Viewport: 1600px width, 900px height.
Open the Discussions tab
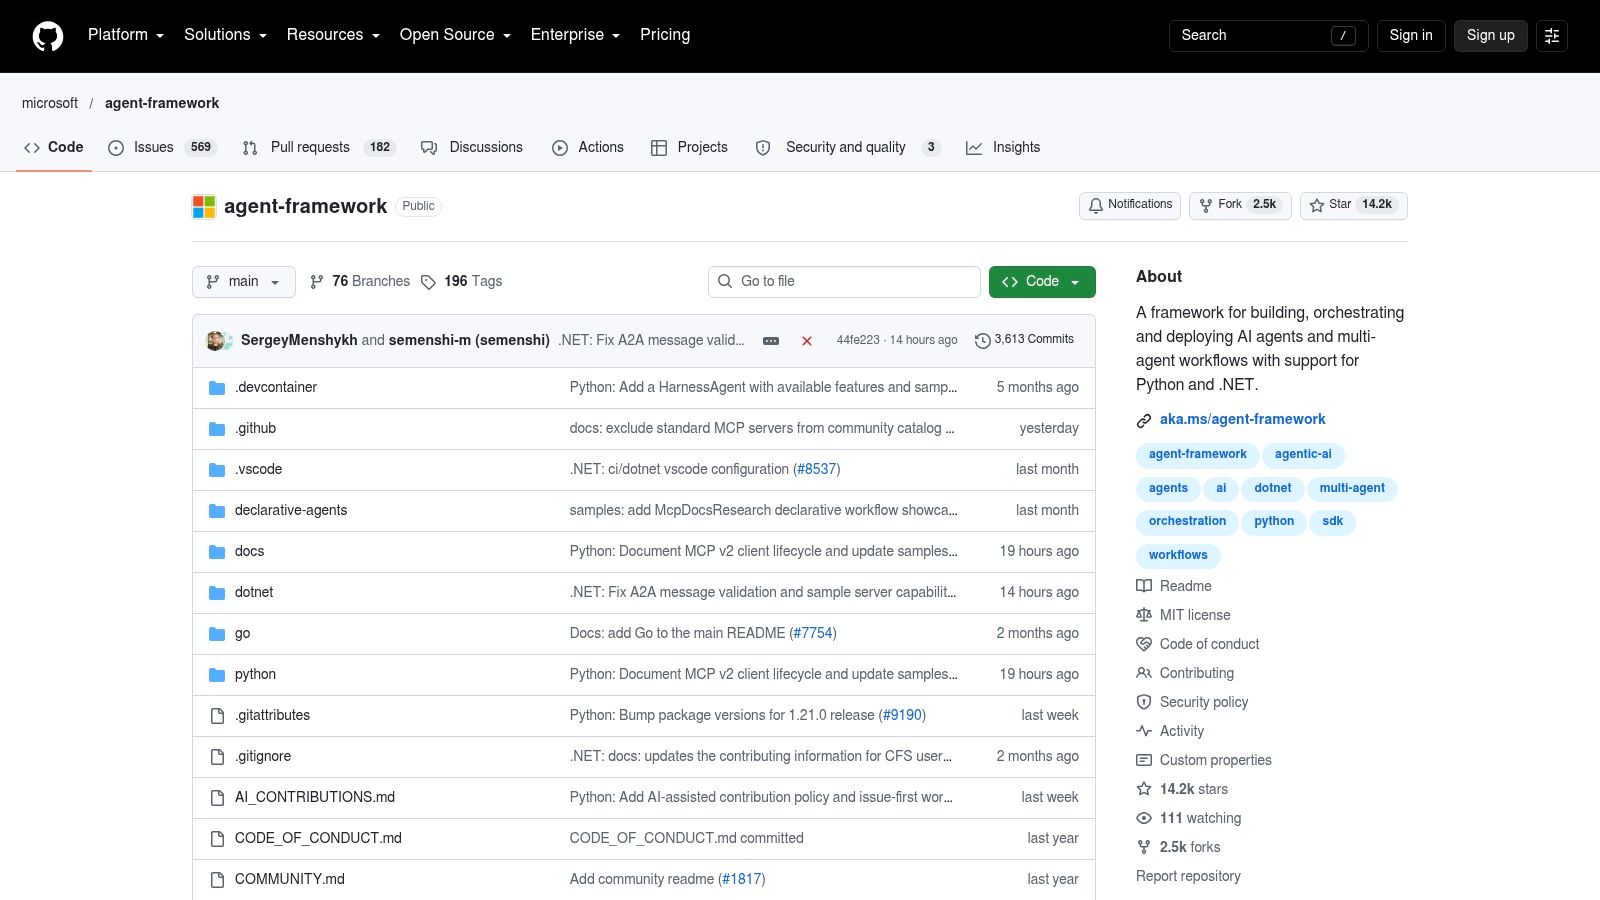[x=472, y=147]
